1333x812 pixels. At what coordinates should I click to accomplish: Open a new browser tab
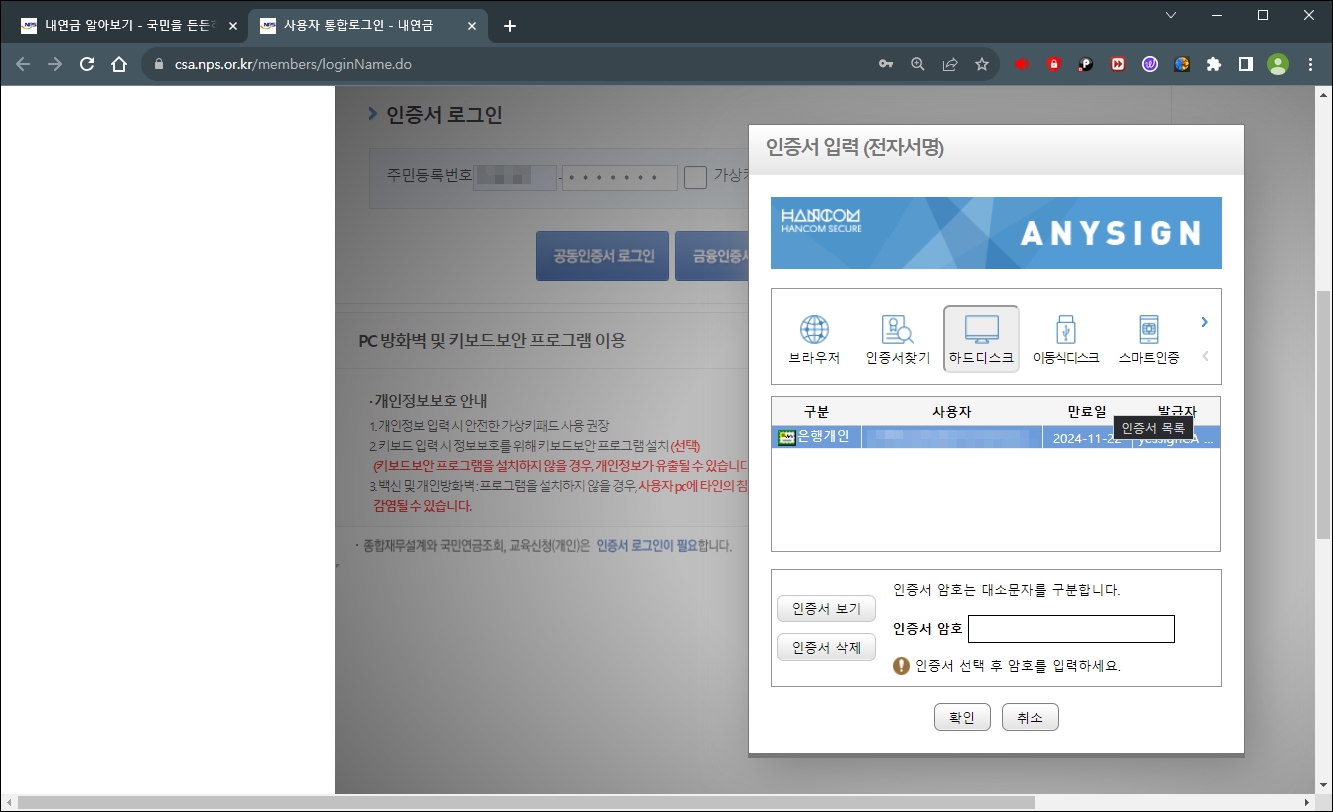tap(510, 26)
